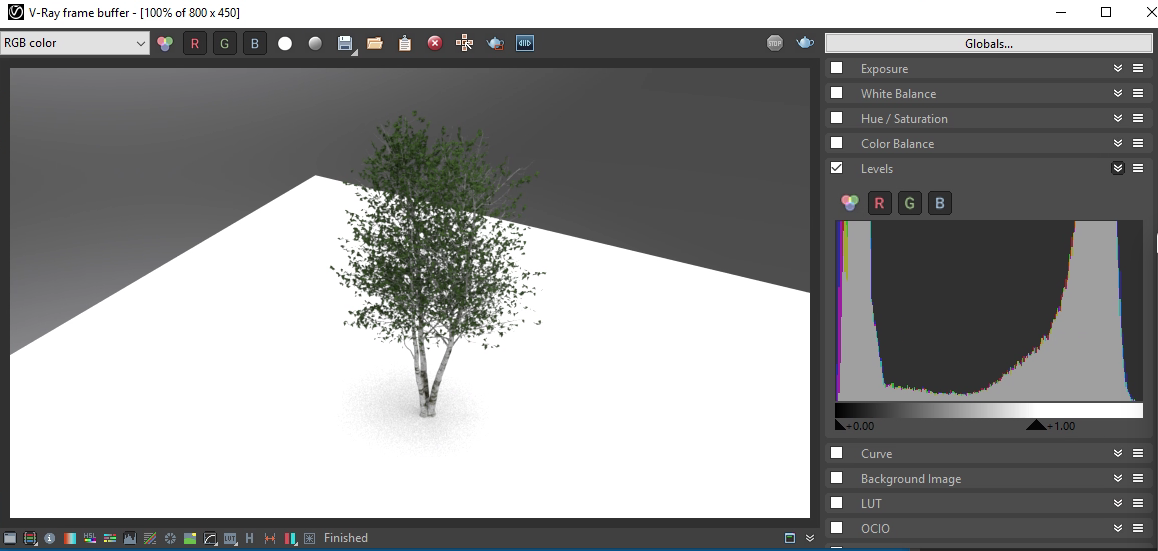Click the Globals... button
Viewport: 1158px width, 551px height.
988,44
